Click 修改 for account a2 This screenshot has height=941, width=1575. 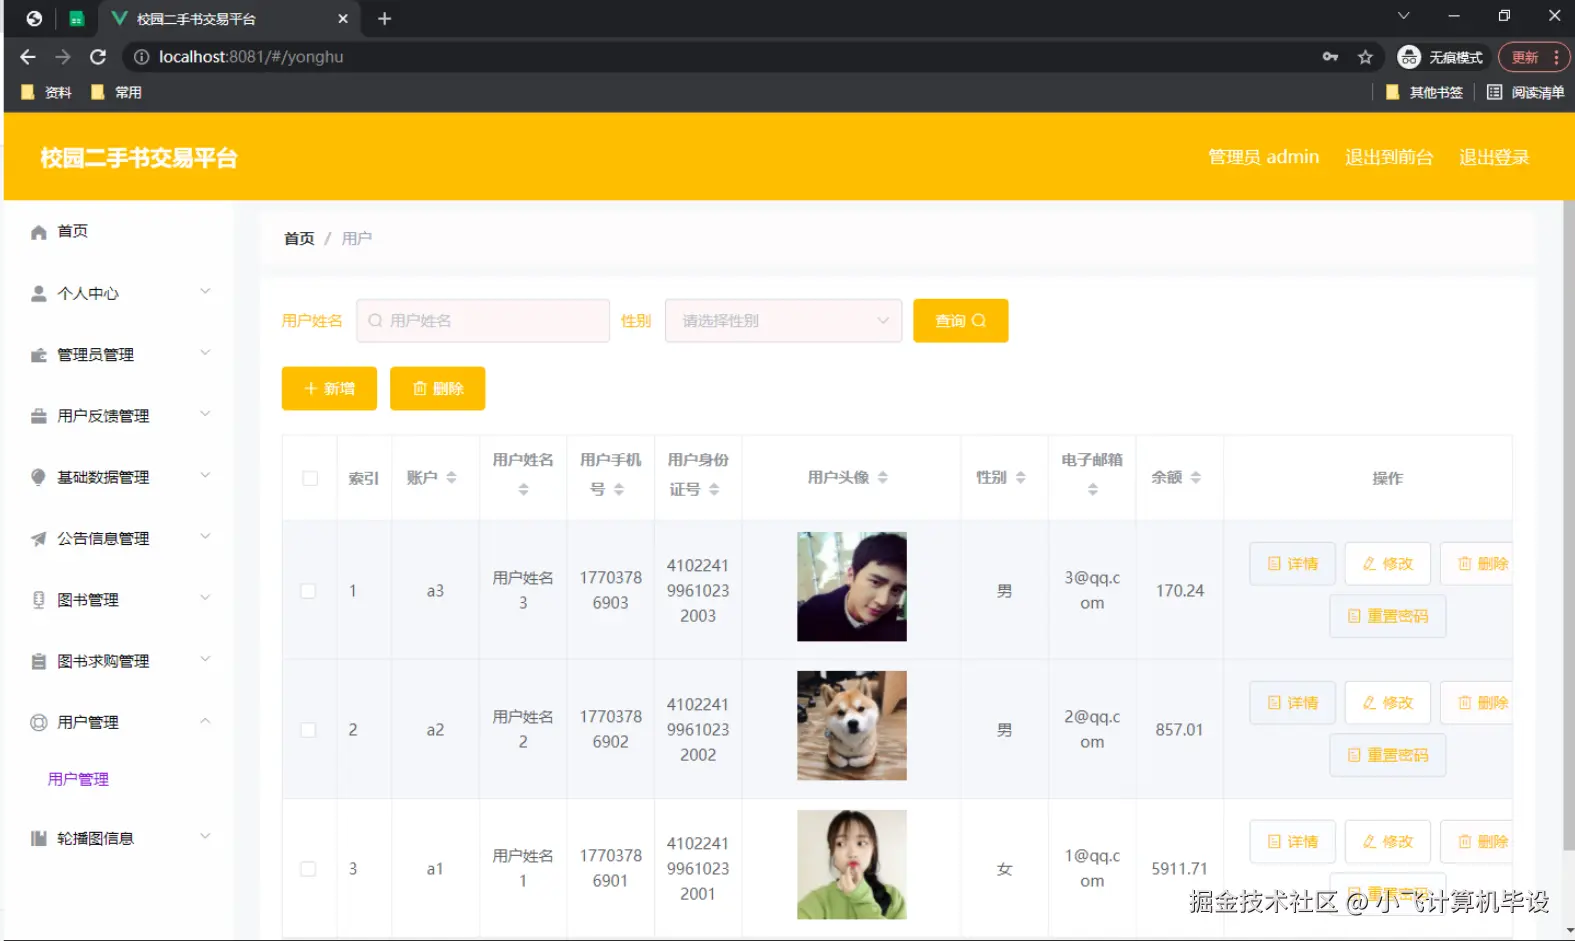click(x=1387, y=703)
